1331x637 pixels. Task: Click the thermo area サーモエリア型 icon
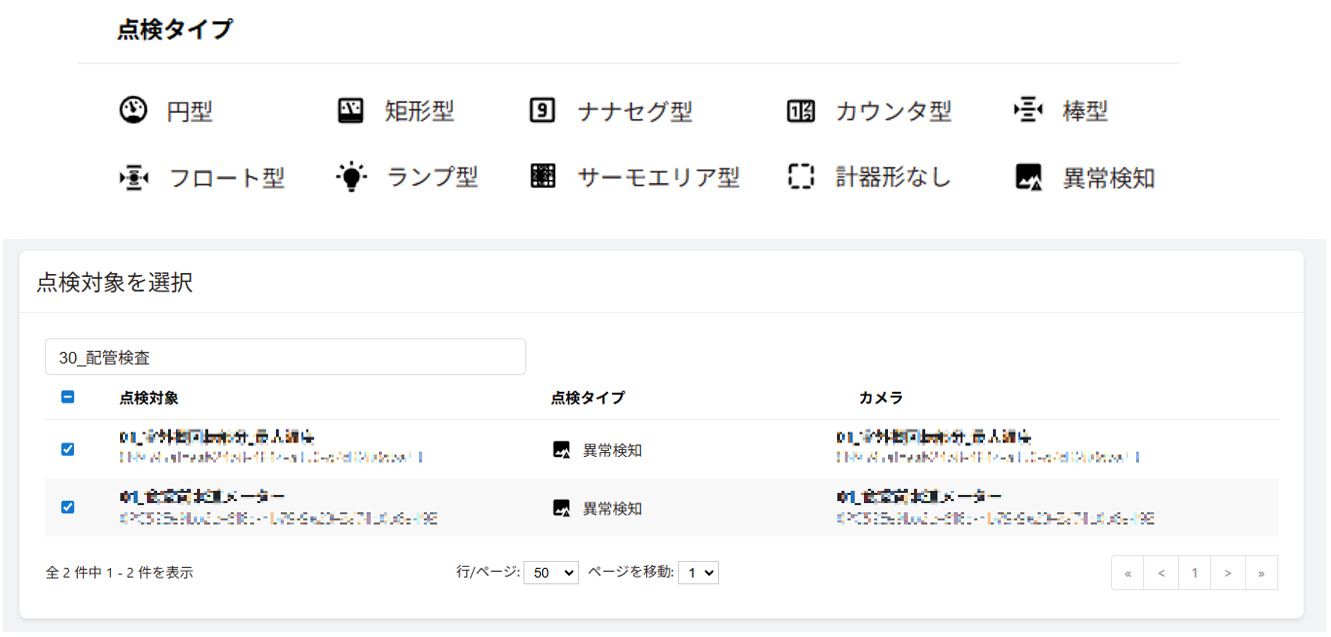pyautogui.click(x=543, y=177)
